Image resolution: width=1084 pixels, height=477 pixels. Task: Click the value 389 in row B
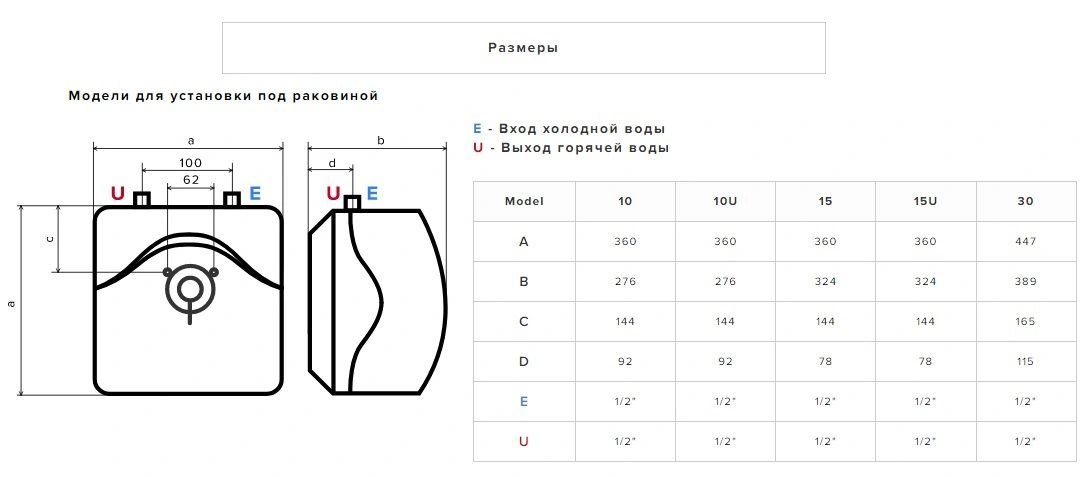point(1025,281)
